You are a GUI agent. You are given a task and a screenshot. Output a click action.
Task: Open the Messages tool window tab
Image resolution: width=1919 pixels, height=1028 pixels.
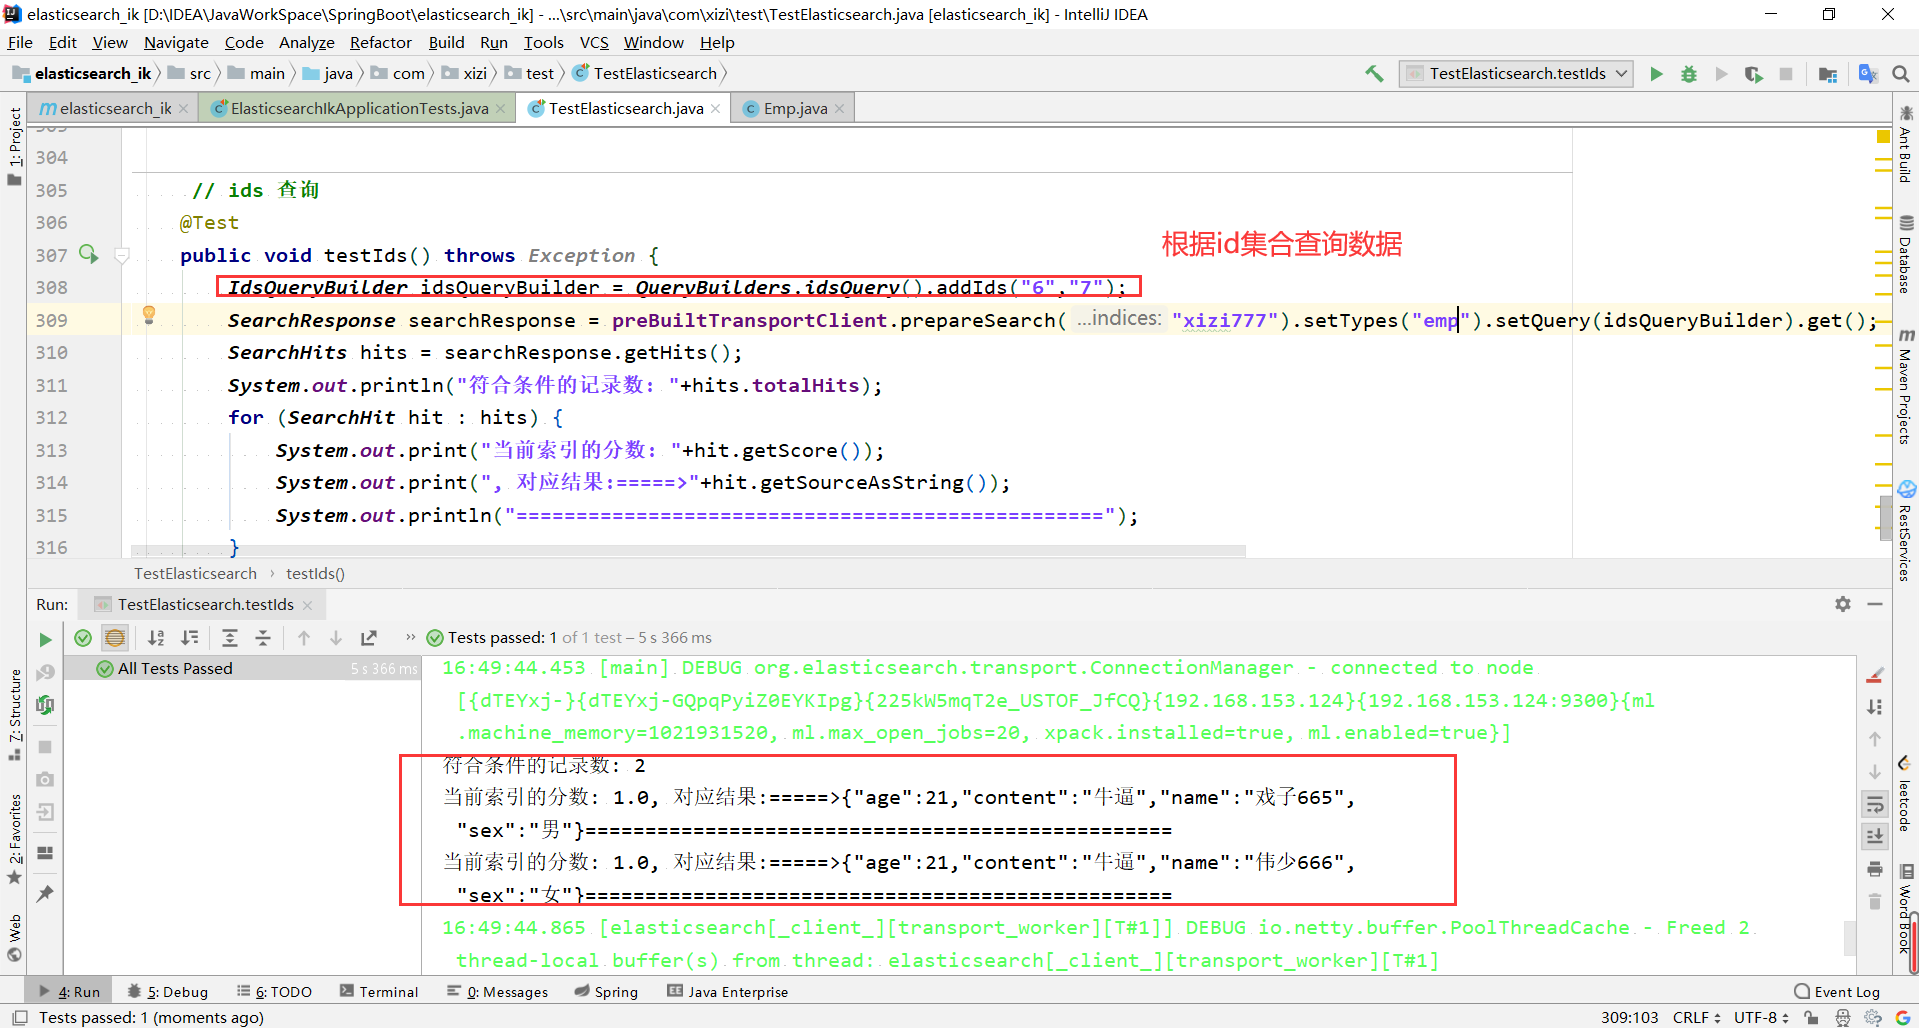point(497,991)
